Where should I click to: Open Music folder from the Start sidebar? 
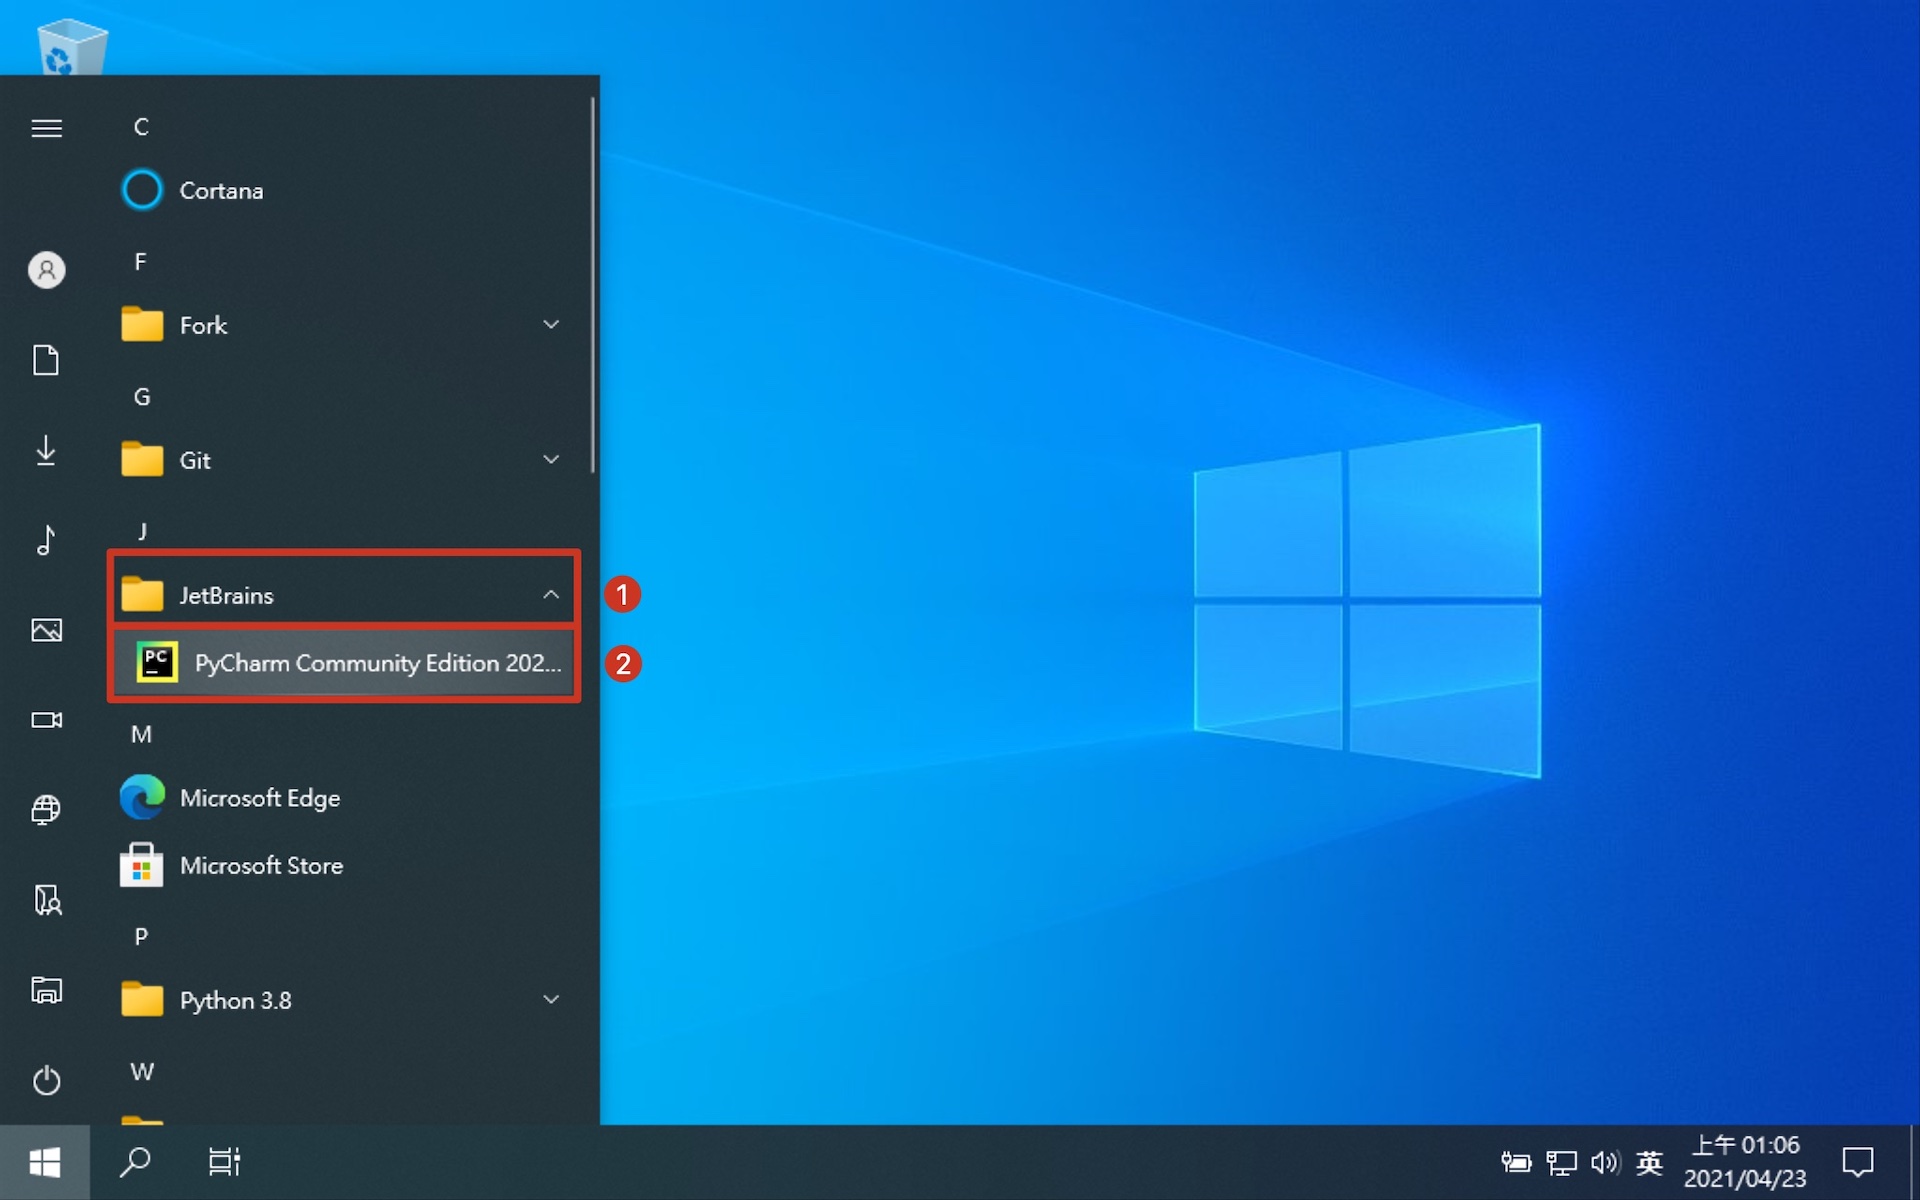pos(46,540)
